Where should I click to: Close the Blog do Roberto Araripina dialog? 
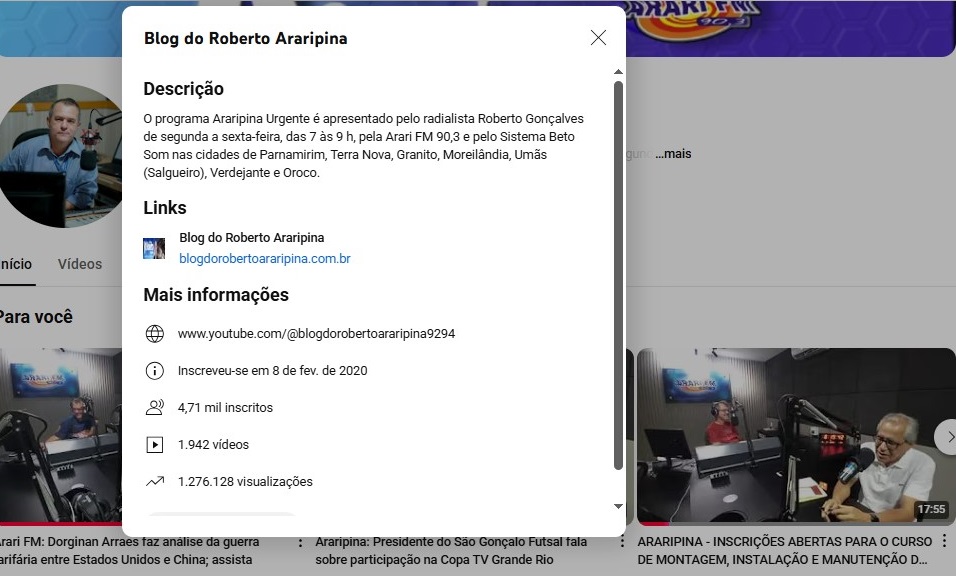coord(598,38)
